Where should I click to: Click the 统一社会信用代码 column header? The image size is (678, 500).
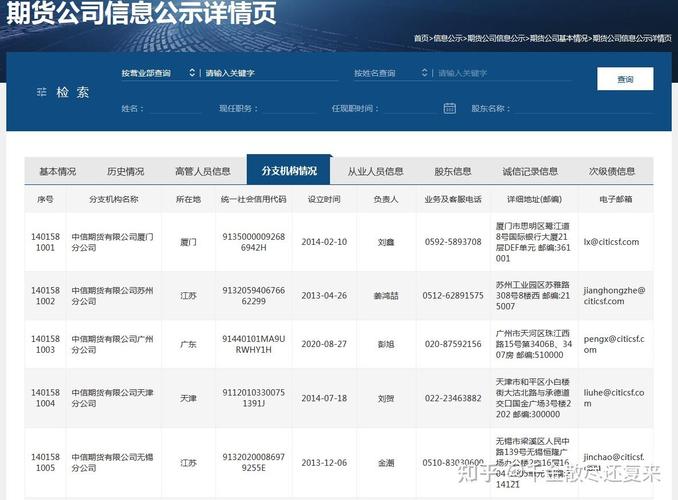[x=253, y=199]
